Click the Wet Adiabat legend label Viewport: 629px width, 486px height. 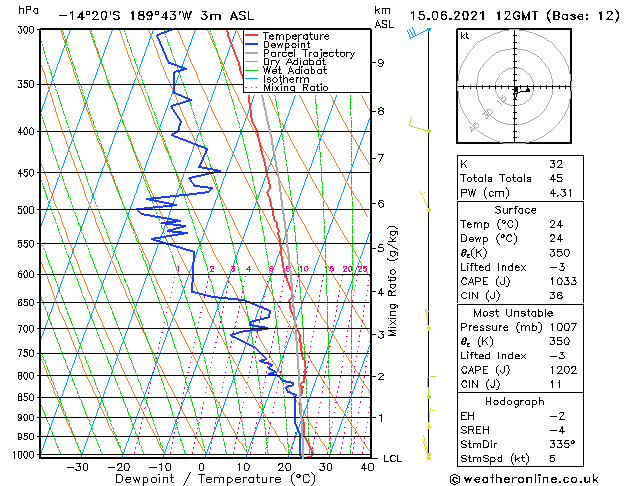click(x=295, y=71)
